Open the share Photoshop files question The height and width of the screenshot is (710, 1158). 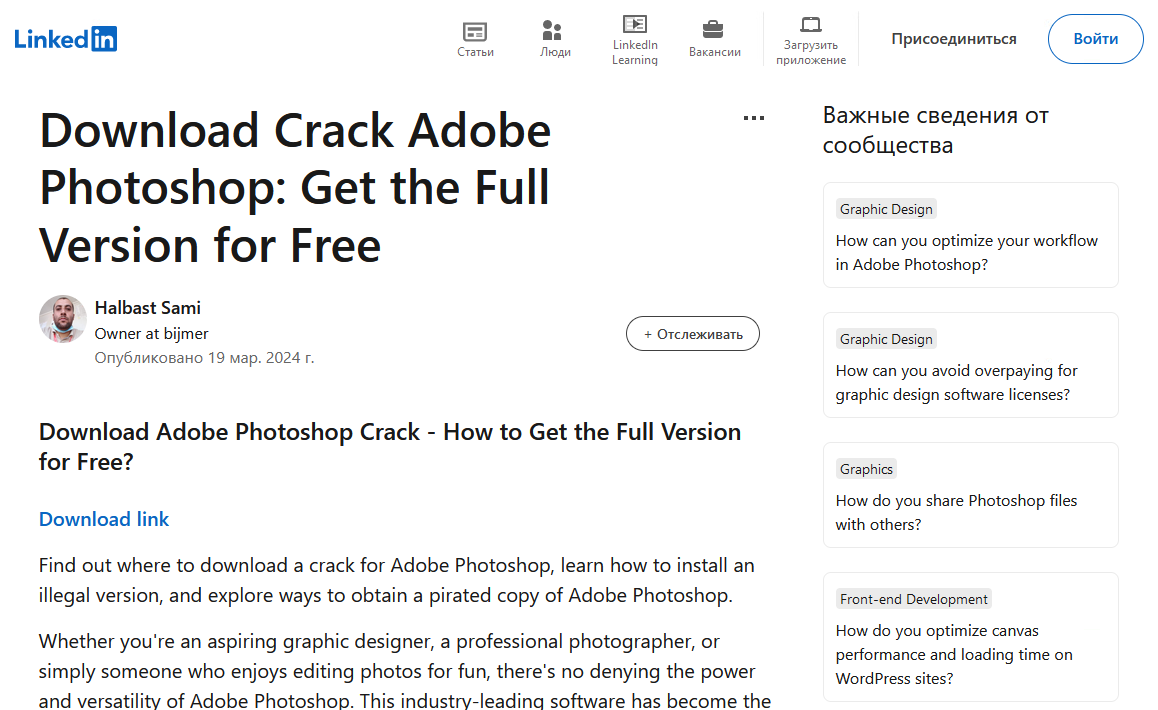pyautogui.click(x=956, y=512)
